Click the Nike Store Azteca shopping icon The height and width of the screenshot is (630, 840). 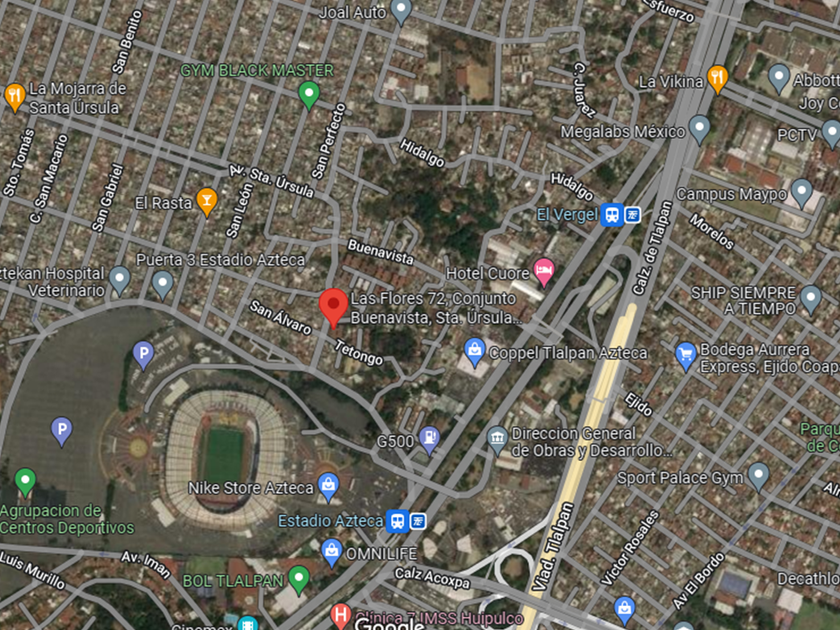pos(328,487)
